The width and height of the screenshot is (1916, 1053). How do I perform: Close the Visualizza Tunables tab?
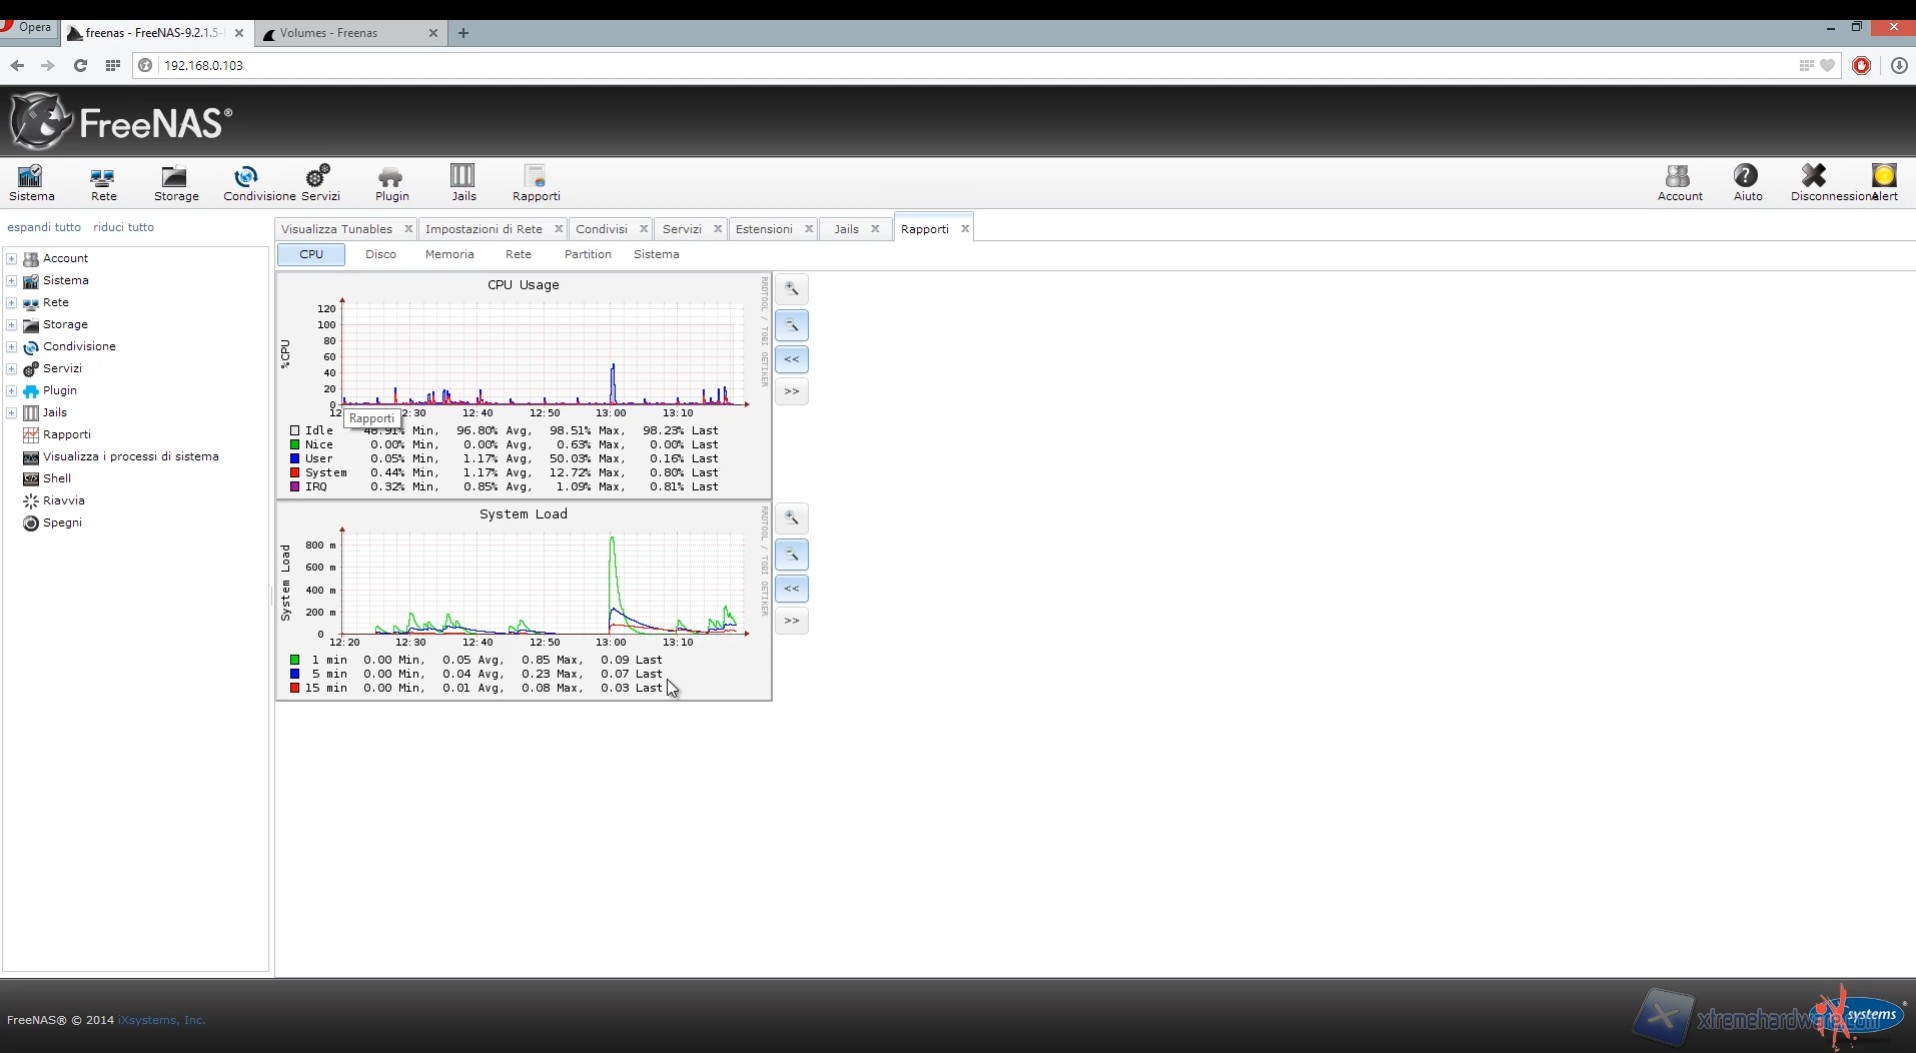tap(408, 229)
